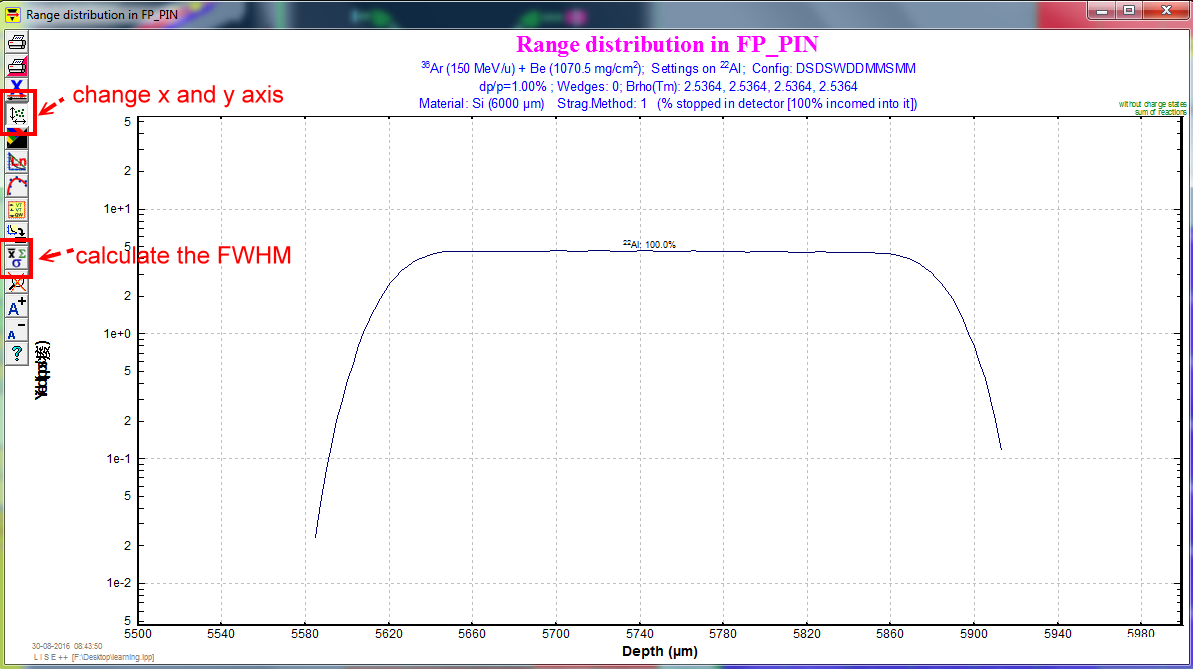Viewport: 1193px width, 669px height.
Task: Open help with the question mark icon
Action: [x=17, y=354]
